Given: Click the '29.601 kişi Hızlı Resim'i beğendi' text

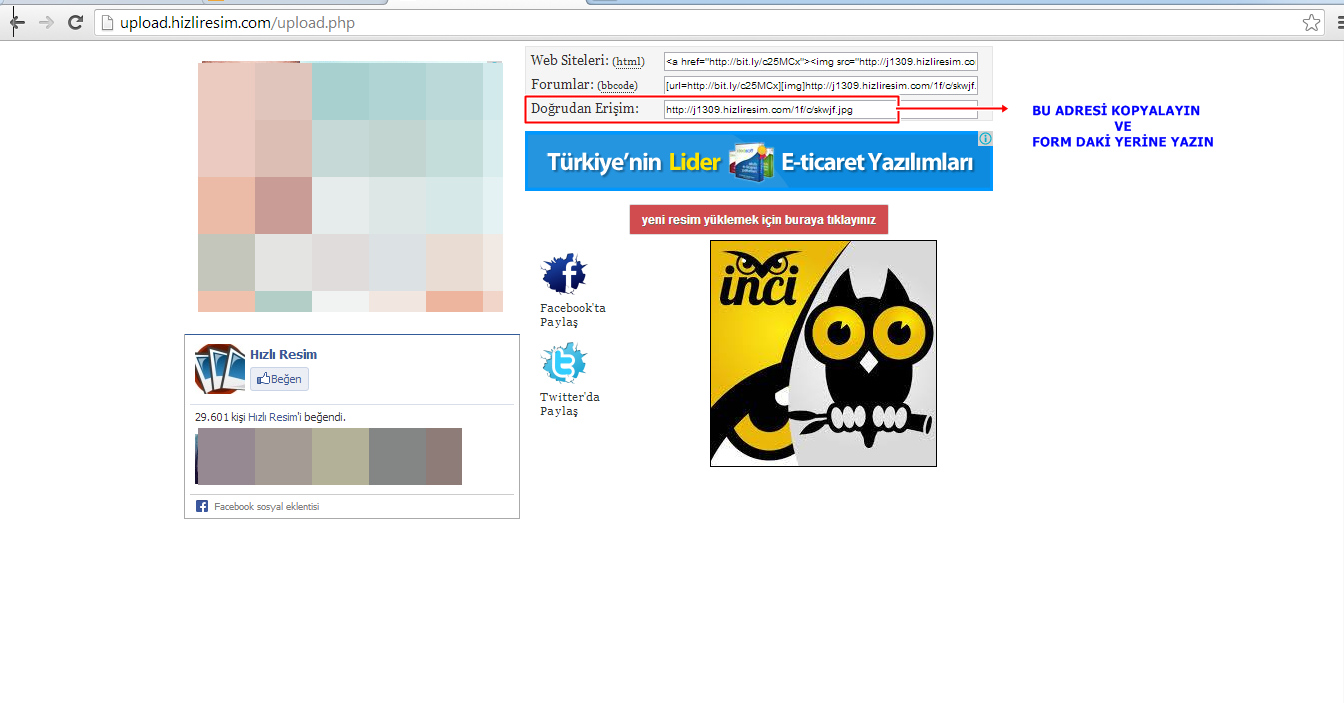Looking at the screenshot, I should coord(270,417).
